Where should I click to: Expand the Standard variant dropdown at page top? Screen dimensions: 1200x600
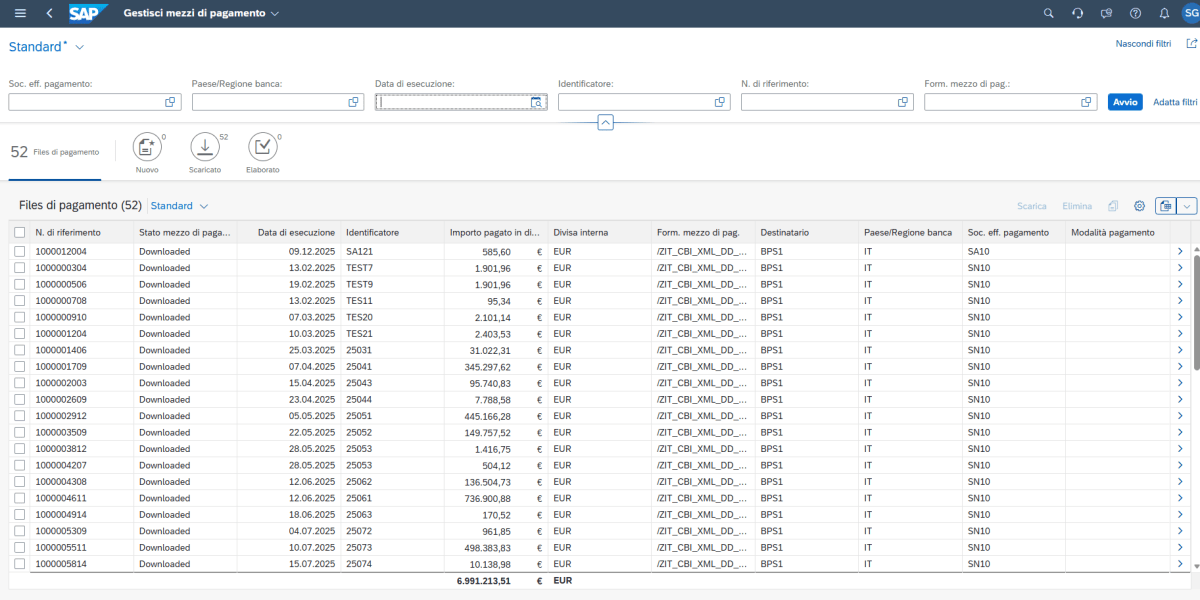point(80,47)
